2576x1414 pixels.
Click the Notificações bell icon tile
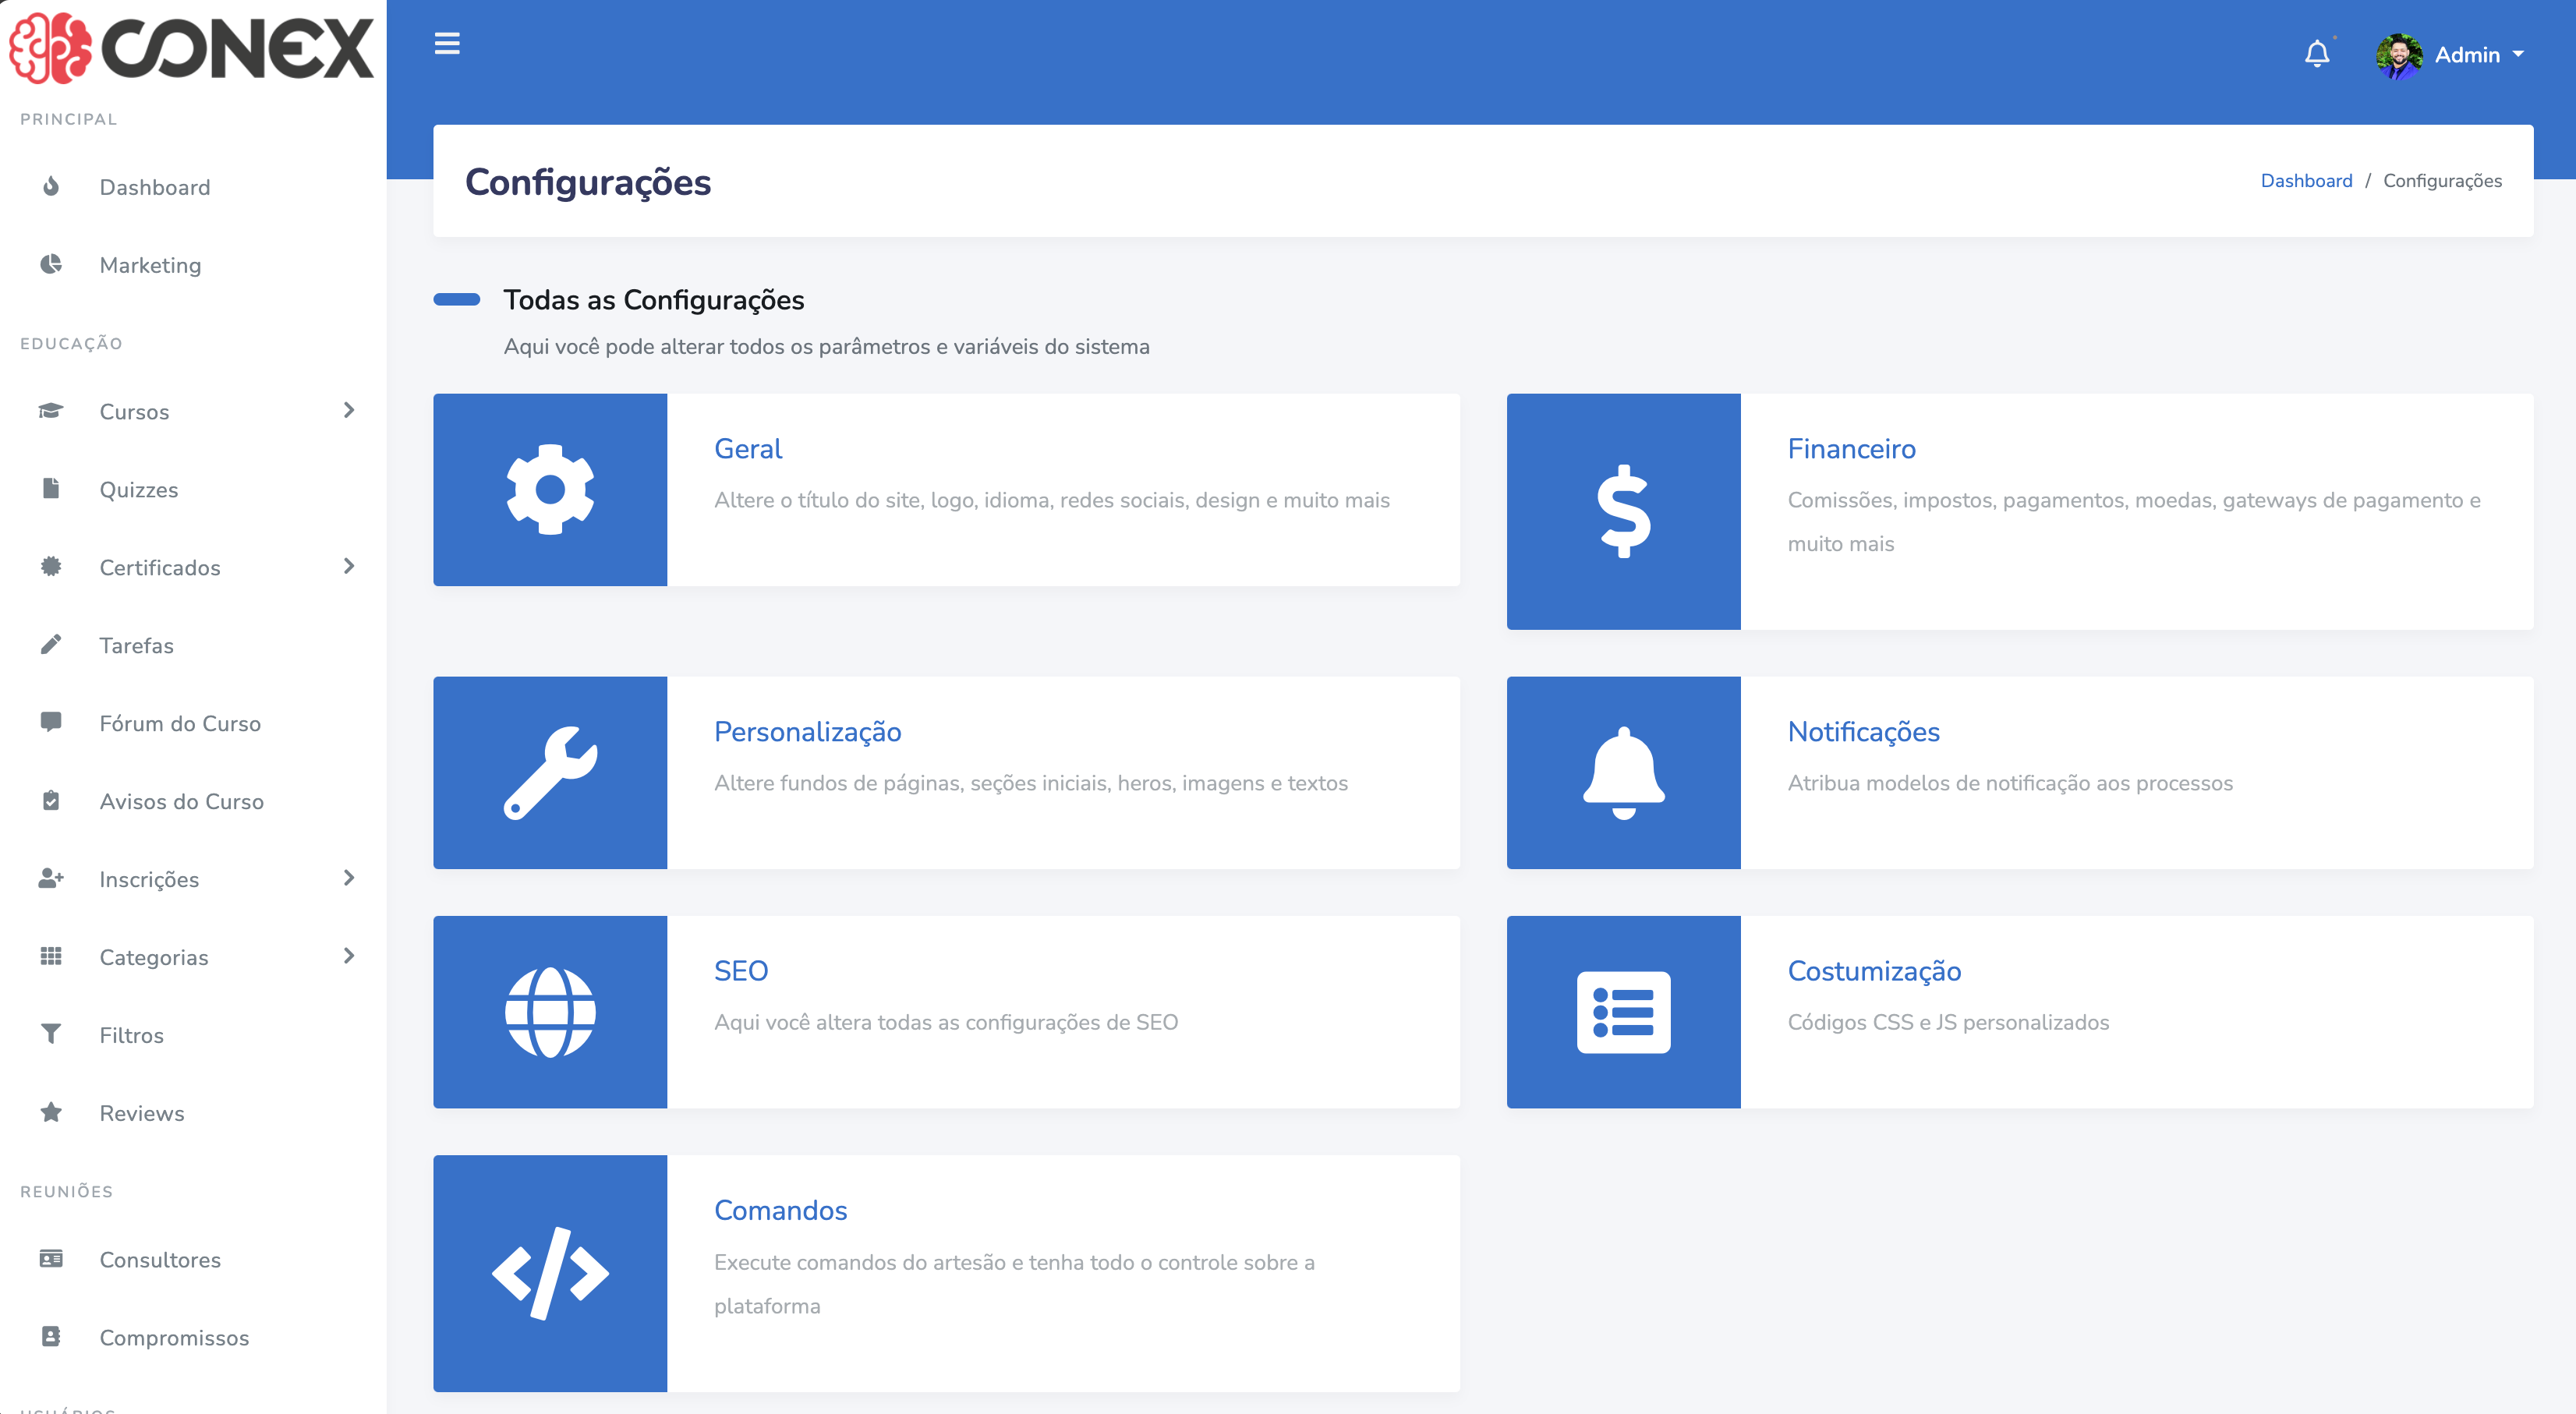click(x=1623, y=772)
